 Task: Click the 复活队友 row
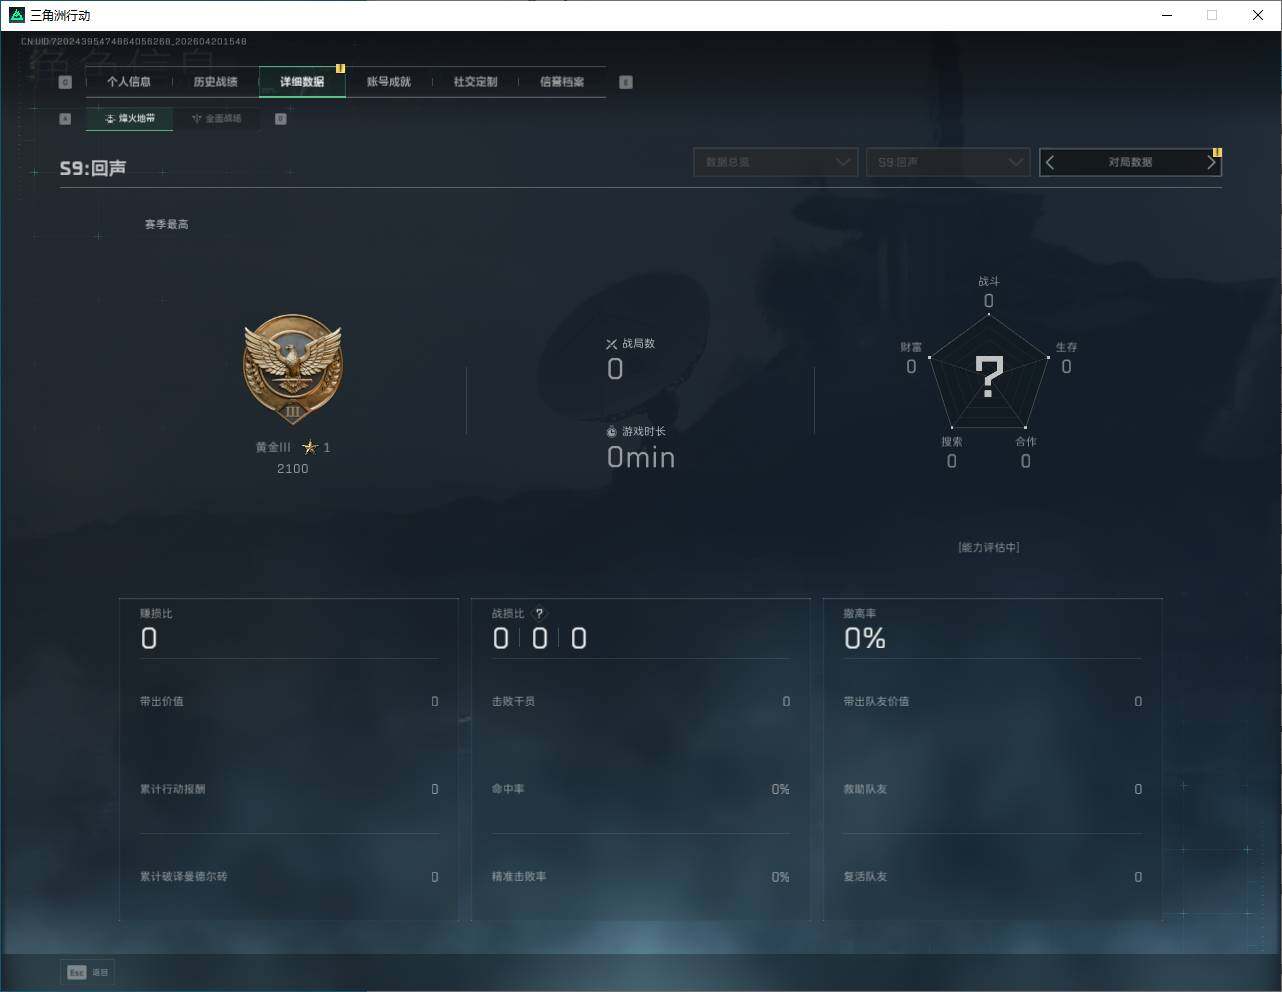point(992,877)
